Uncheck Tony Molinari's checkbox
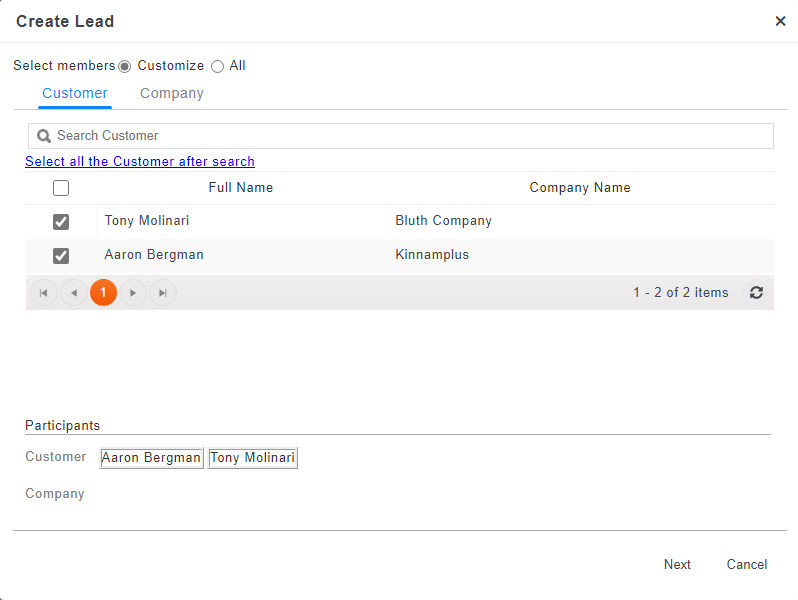This screenshot has width=798, height=600. 61,222
